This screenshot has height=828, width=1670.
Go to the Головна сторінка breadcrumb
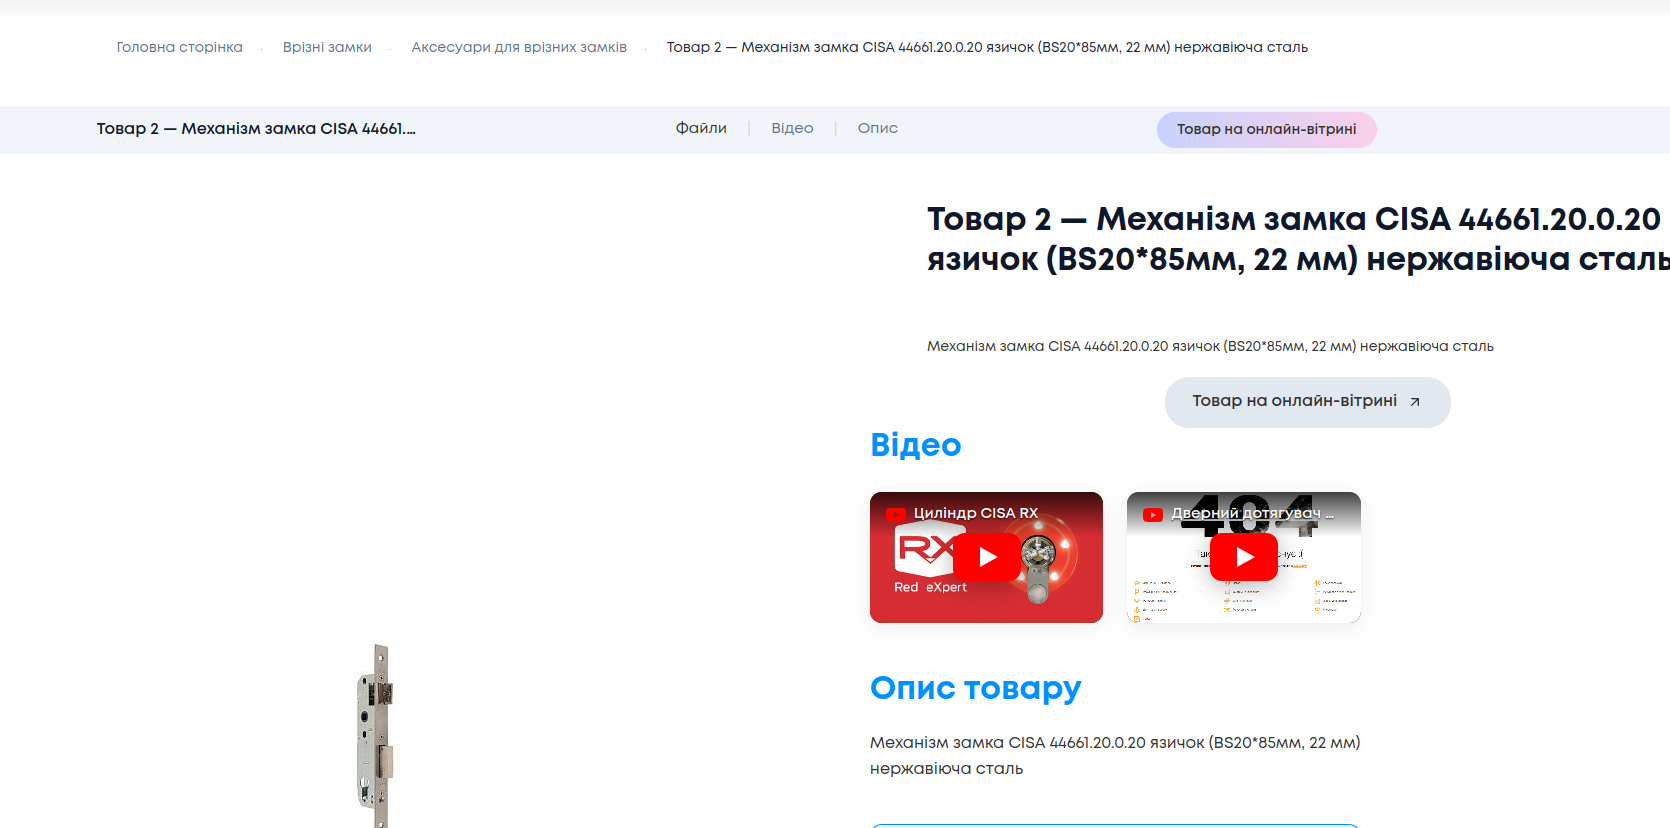click(179, 47)
